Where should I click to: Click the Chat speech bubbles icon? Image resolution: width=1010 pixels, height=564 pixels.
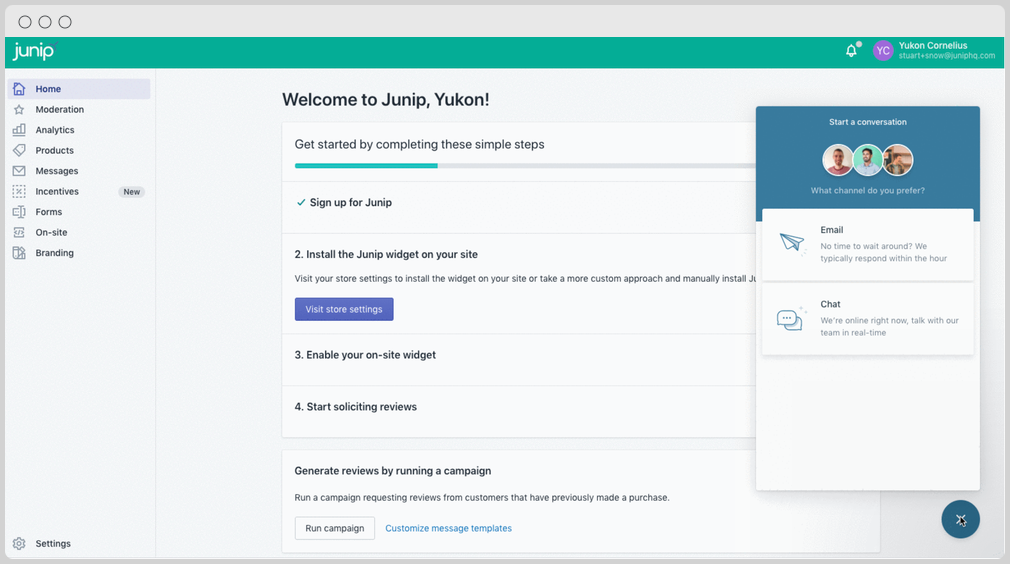790,319
